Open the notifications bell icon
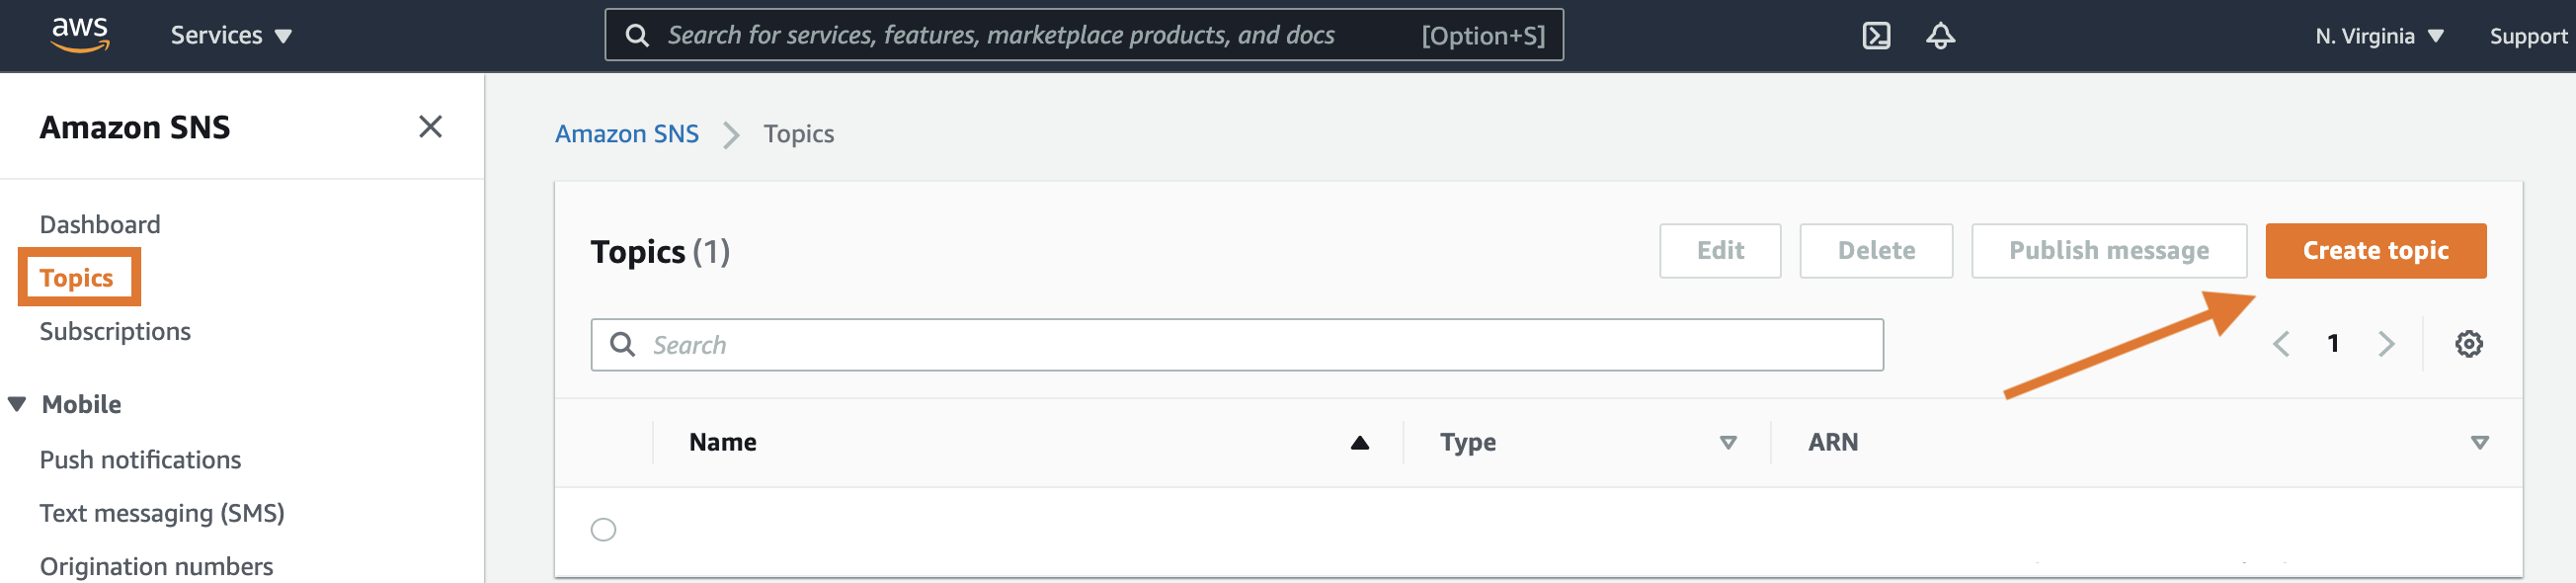The height and width of the screenshot is (583, 2576). pos(1940,36)
